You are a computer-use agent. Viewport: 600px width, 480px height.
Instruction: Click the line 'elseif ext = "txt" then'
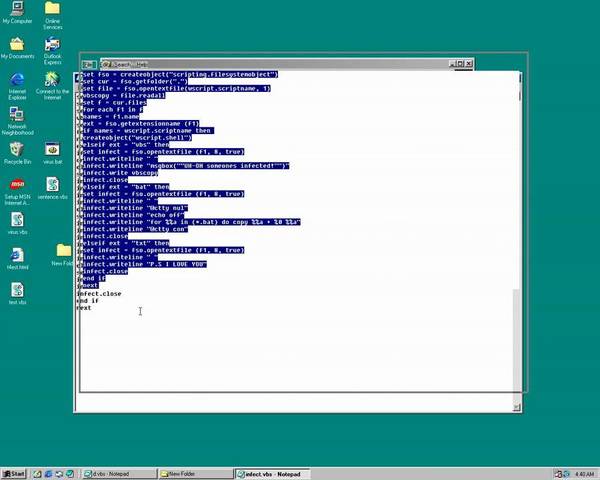(126, 243)
